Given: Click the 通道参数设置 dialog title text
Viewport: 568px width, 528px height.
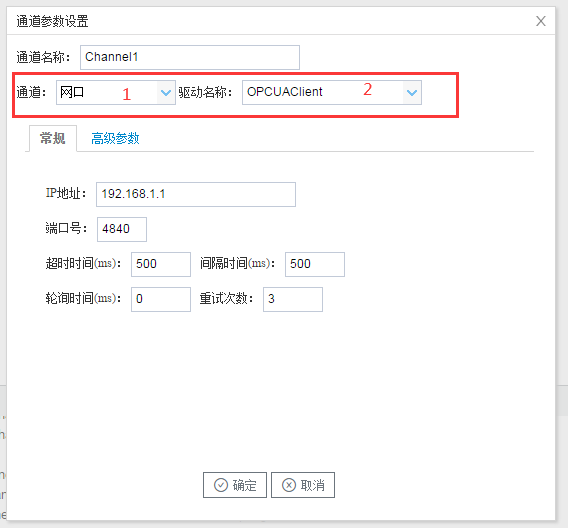Looking at the screenshot, I should (52, 21).
